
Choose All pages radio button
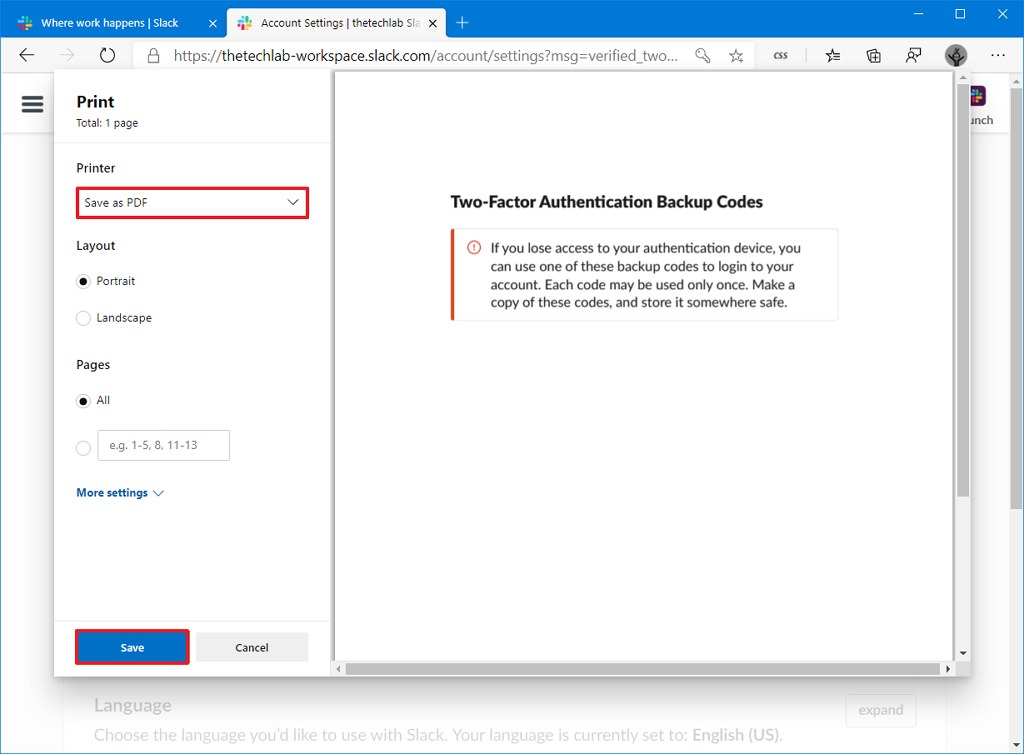tap(84, 401)
